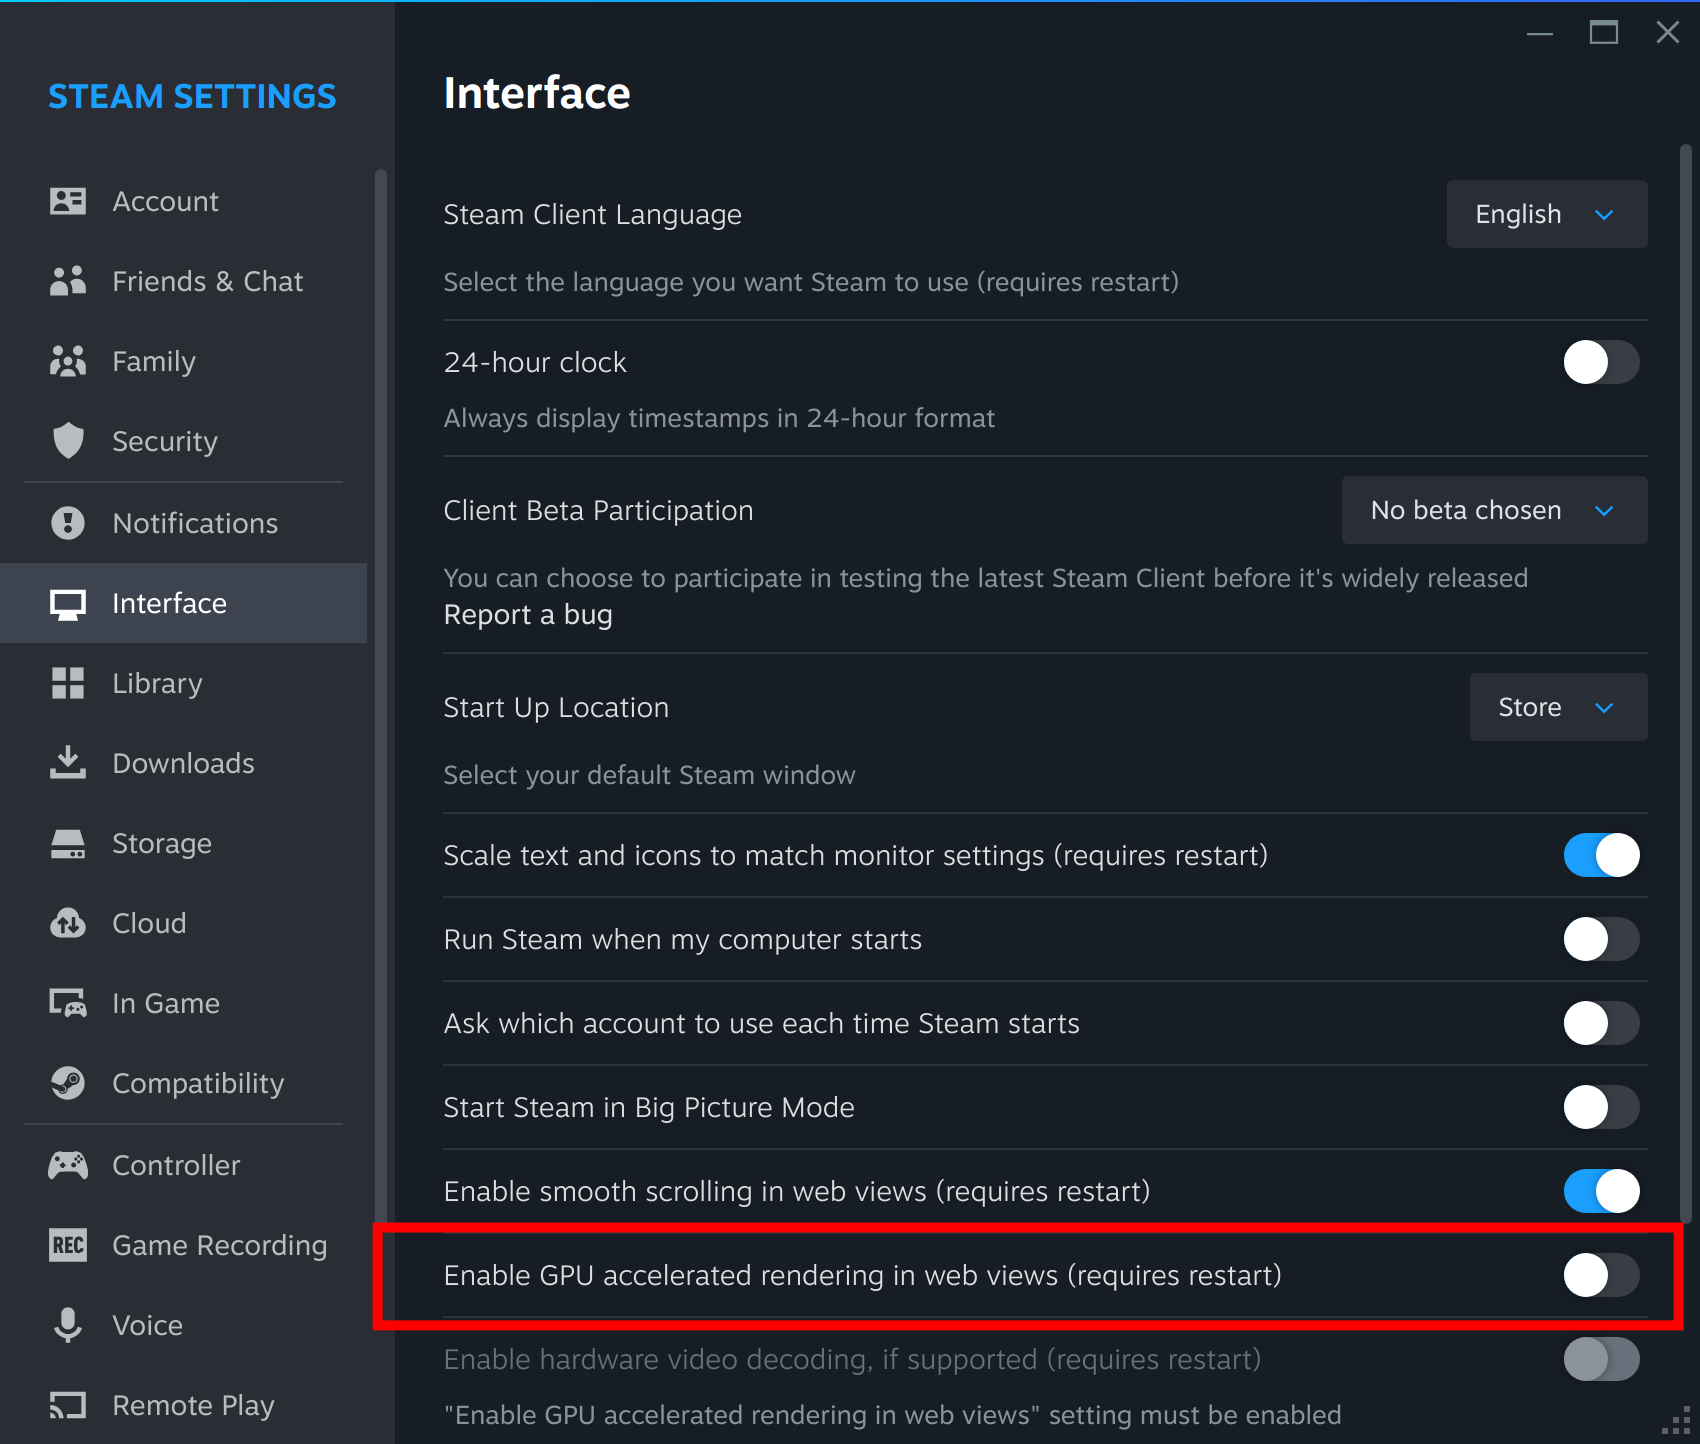
Task: Click the main panel vertical scrollbar
Action: coord(1686,684)
